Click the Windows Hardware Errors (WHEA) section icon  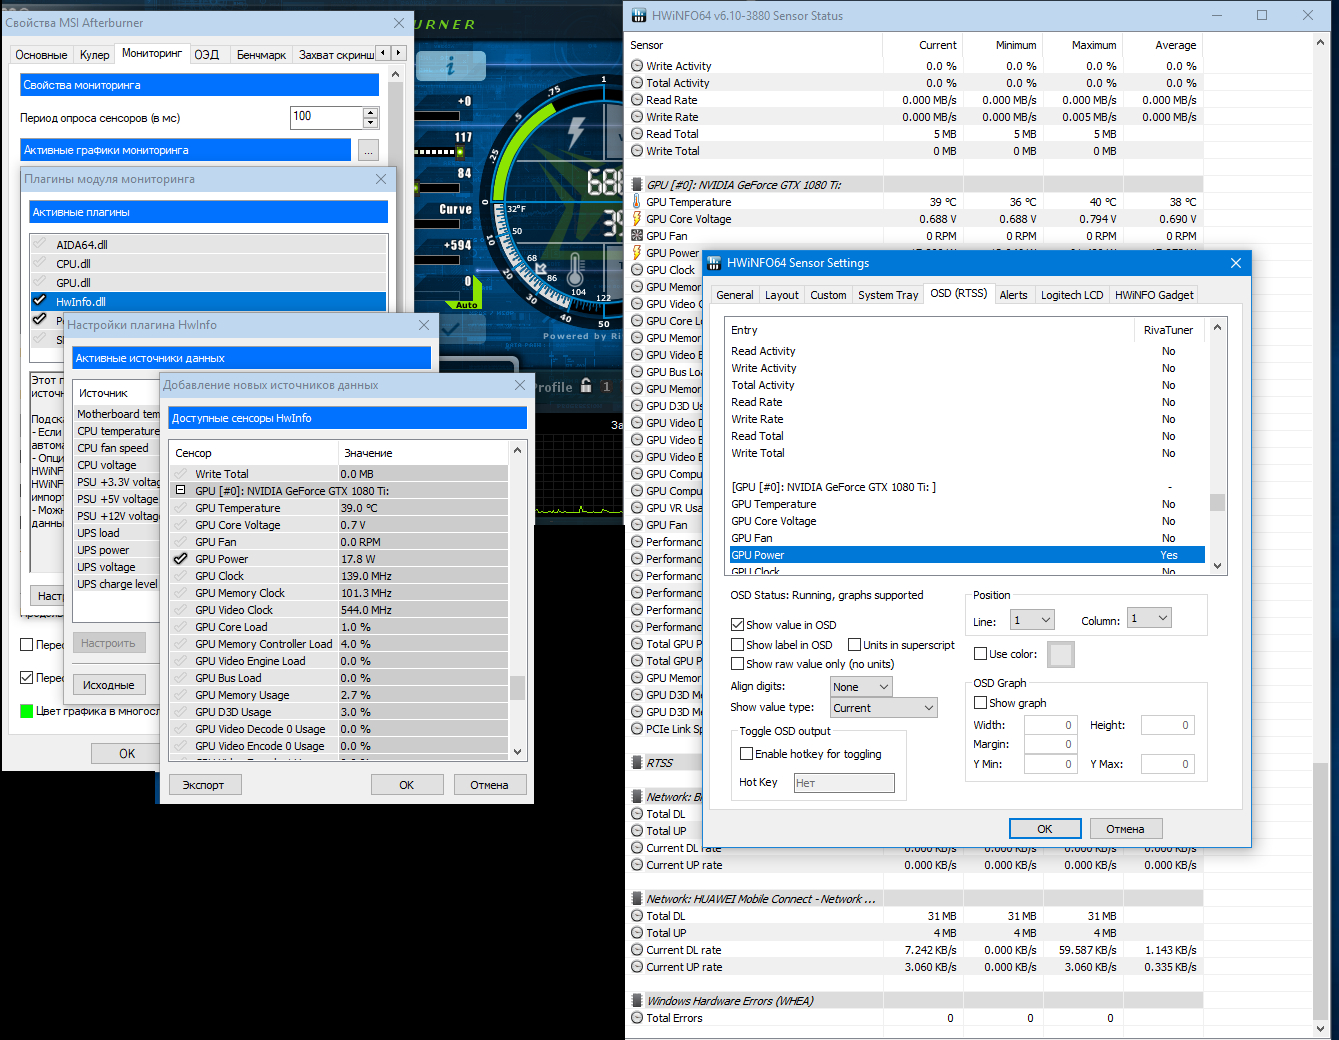tap(637, 1001)
